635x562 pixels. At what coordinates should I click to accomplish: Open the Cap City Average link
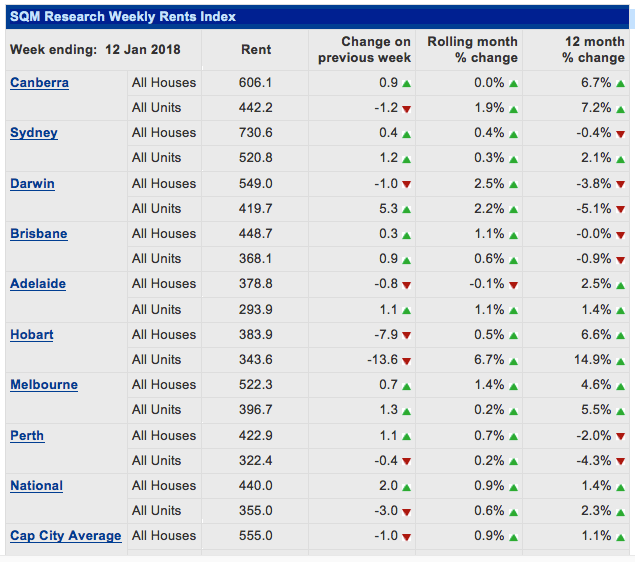(66, 536)
